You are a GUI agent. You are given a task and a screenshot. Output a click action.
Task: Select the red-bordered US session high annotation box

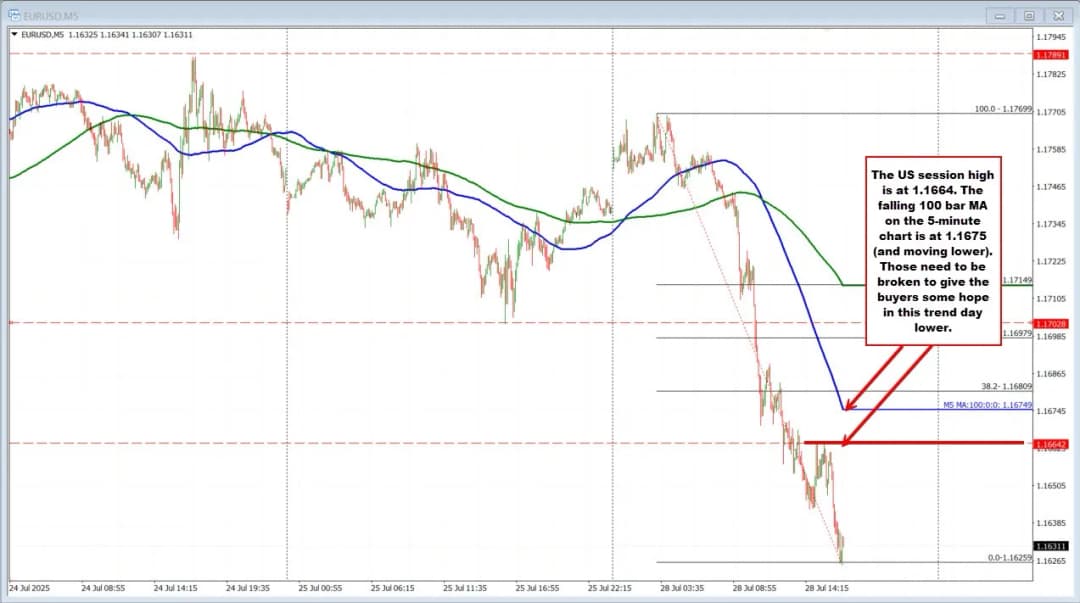[933, 250]
